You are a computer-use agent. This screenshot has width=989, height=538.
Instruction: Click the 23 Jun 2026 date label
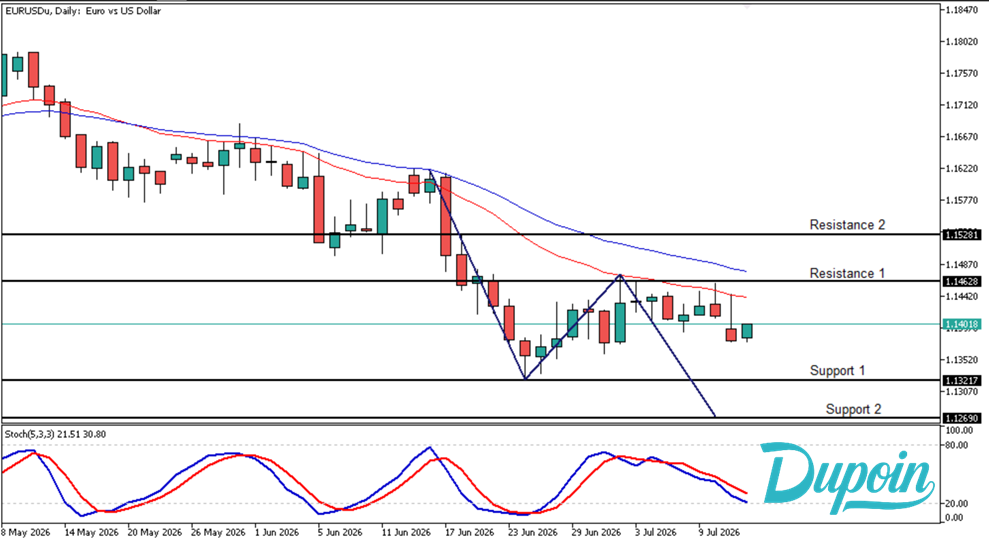533,532
